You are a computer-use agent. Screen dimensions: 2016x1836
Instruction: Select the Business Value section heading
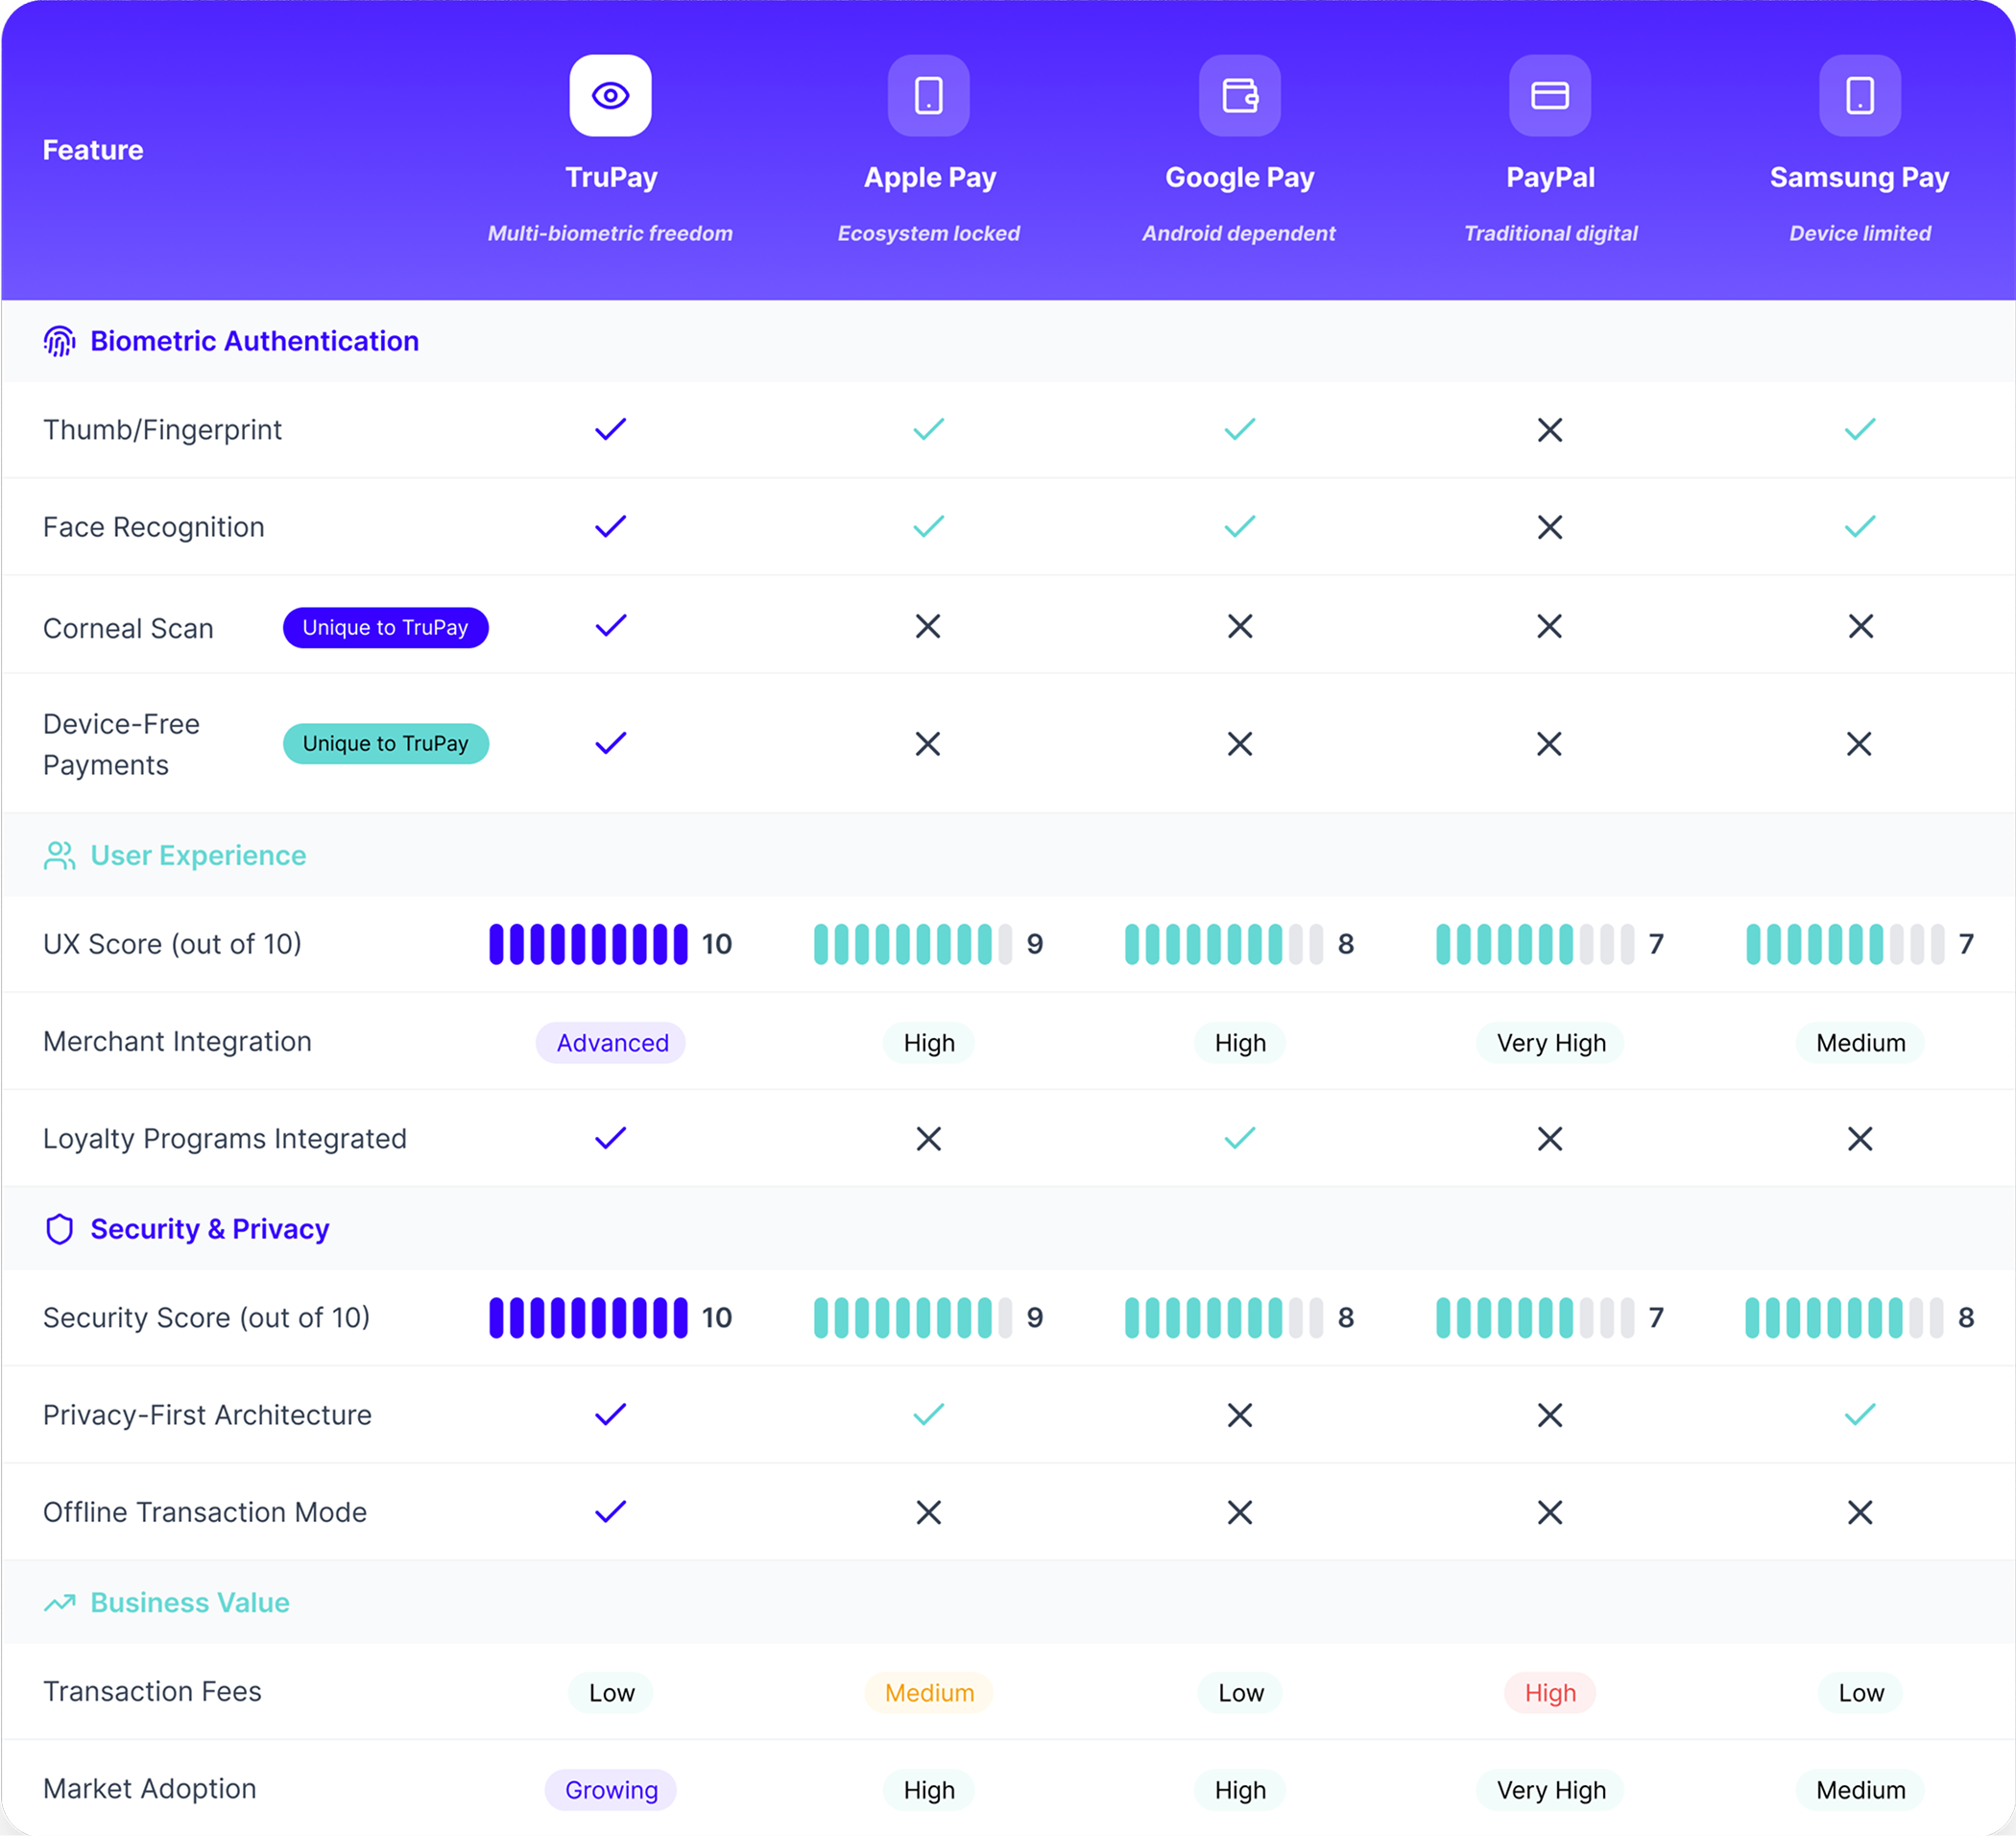pyautogui.click(x=190, y=1603)
